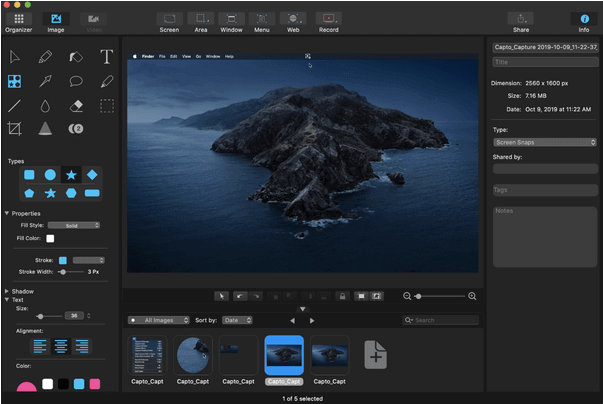Select the Text tool
The height and width of the screenshot is (404, 603).
click(x=106, y=57)
